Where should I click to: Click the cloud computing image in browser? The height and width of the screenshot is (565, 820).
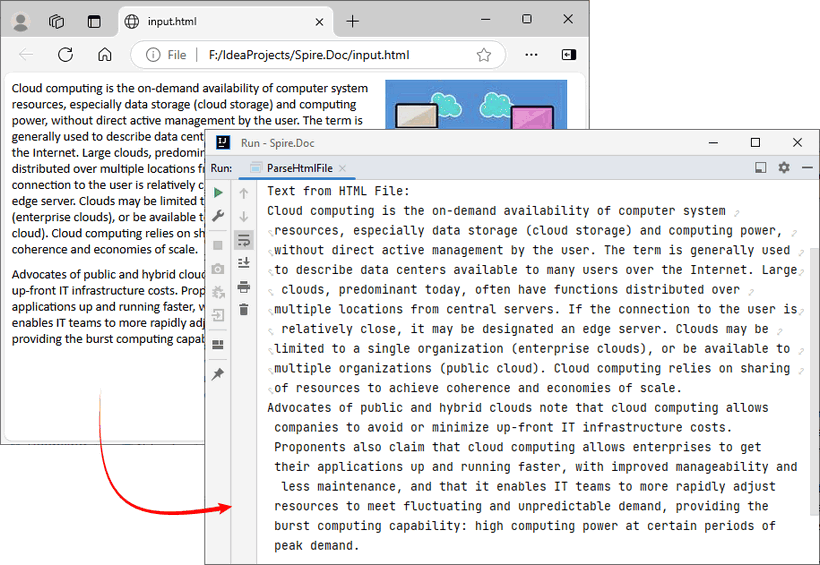click(x=476, y=104)
